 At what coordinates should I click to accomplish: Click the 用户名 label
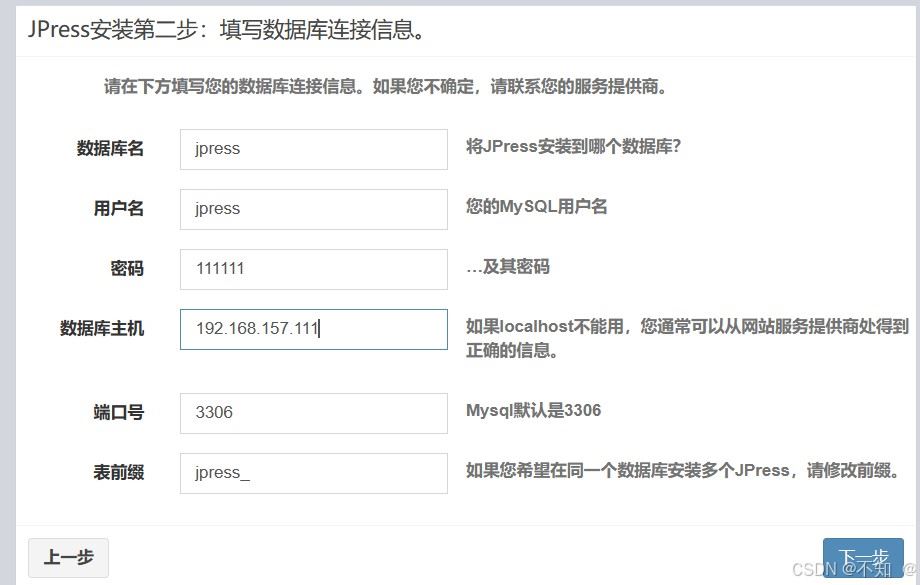tap(119, 208)
